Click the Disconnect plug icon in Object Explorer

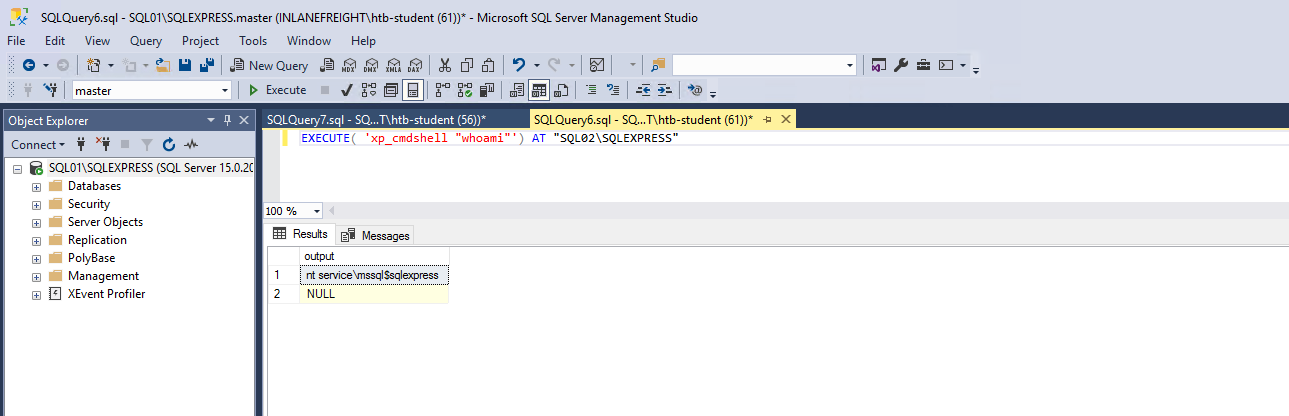tap(101, 145)
